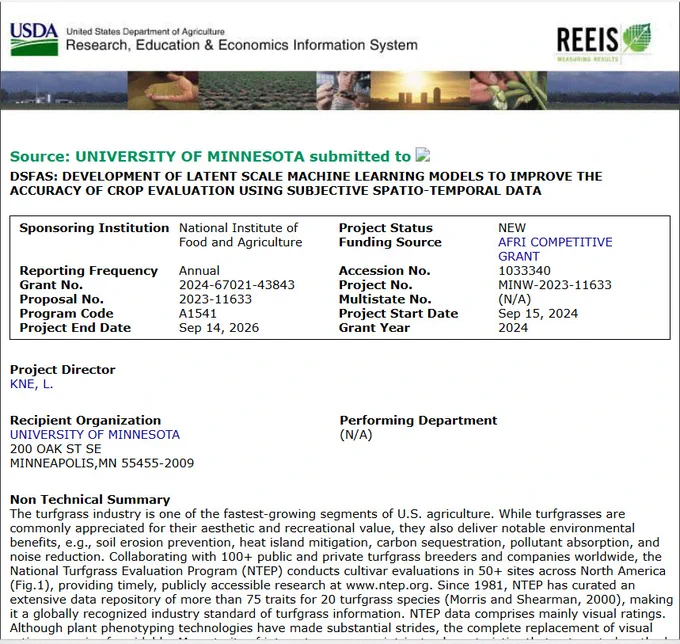680x644 pixels.
Task: Click 'United States Department of Agriculture' text
Action: (145, 32)
